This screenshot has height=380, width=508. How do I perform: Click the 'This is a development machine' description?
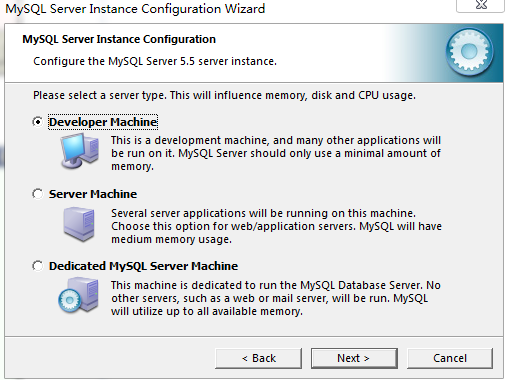(276, 153)
